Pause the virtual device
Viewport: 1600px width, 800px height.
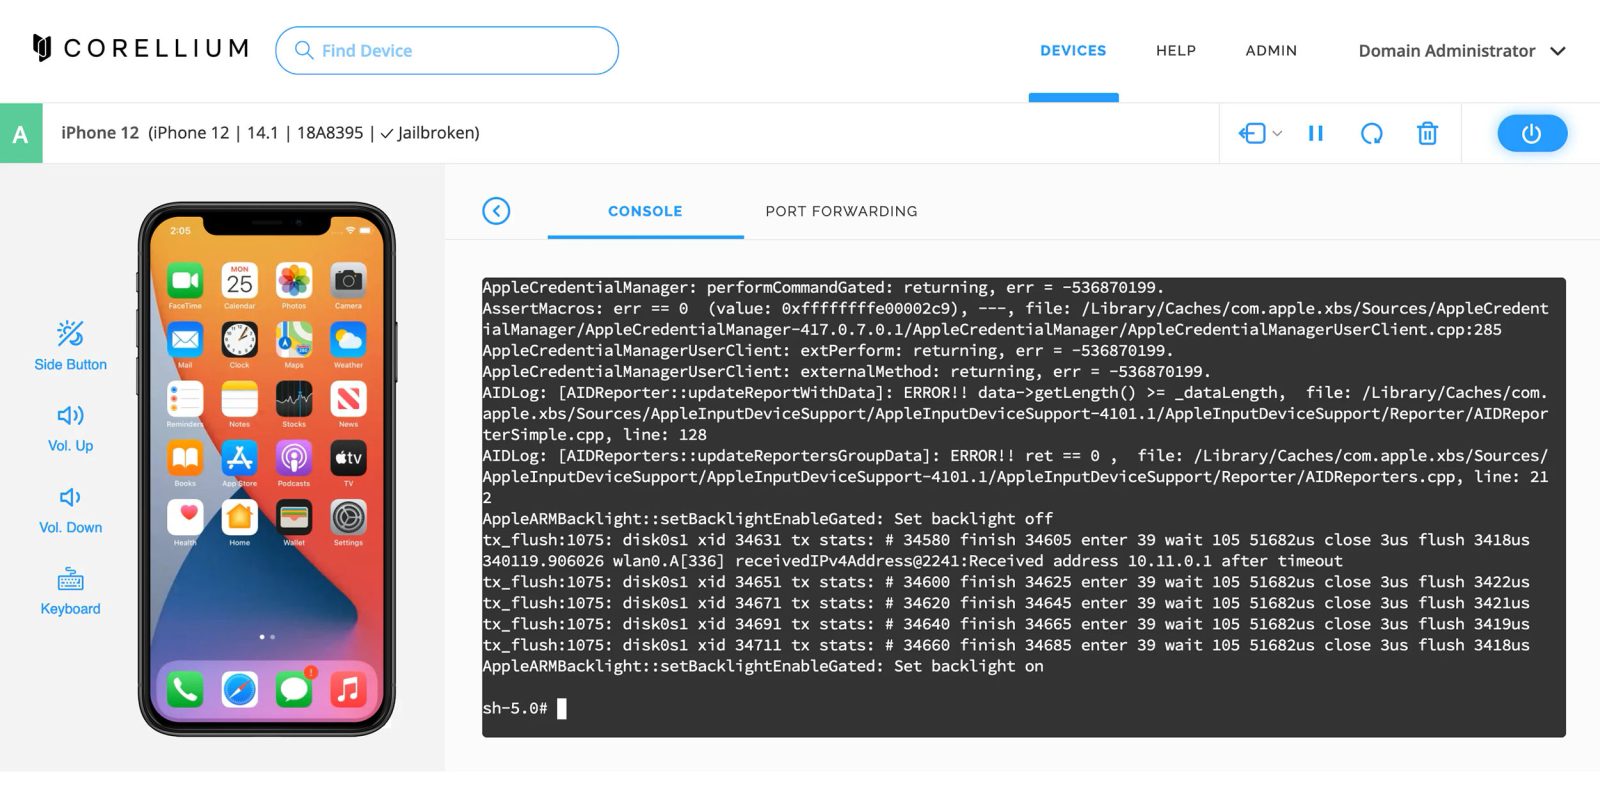[1316, 133]
